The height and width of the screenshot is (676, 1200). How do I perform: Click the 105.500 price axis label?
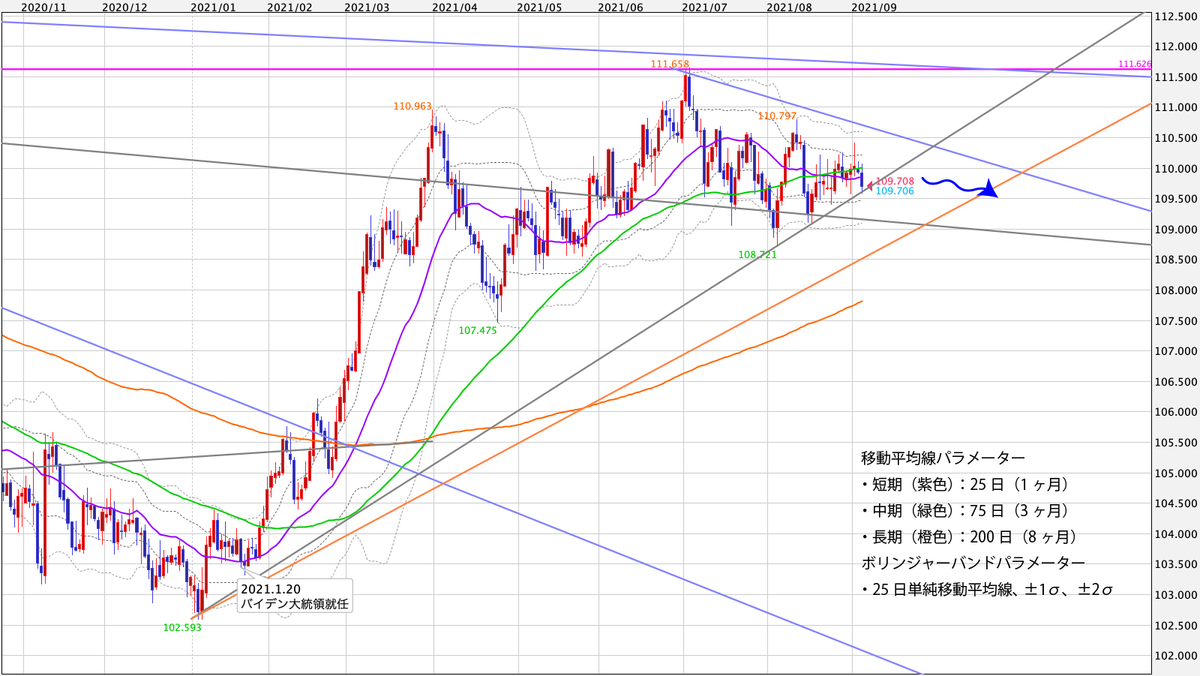1174,444
